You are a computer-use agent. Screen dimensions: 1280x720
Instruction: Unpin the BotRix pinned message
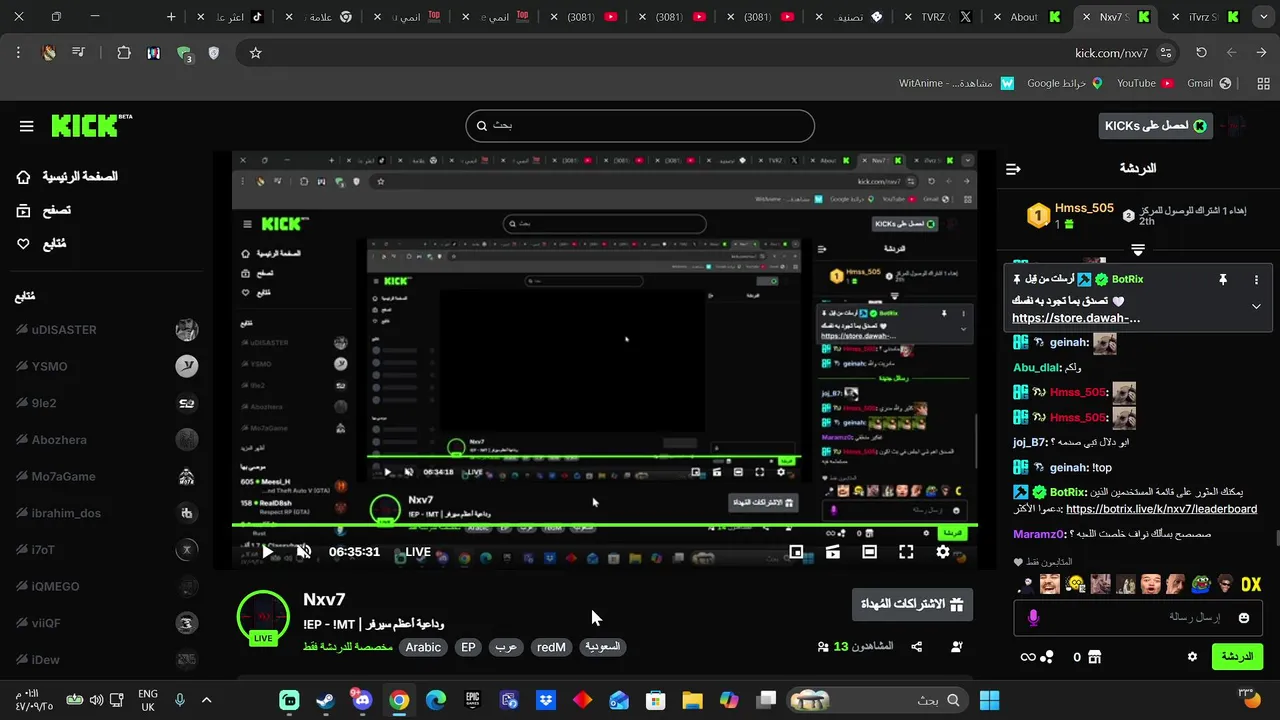click(x=1222, y=280)
